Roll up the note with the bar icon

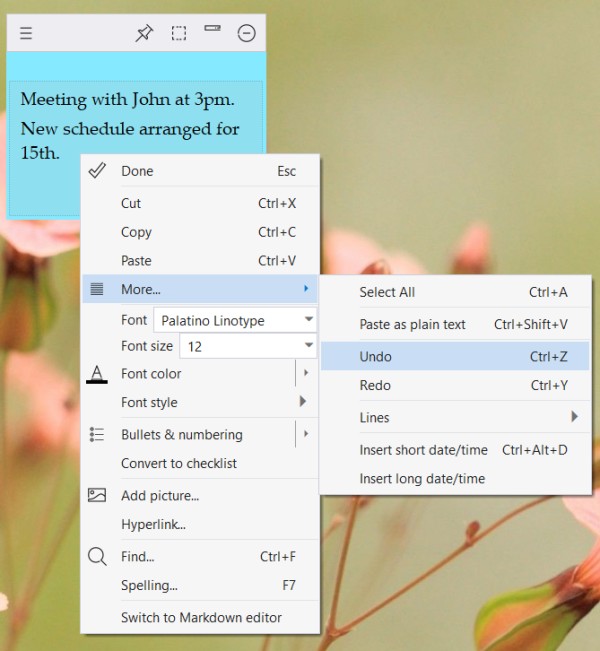[212, 28]
